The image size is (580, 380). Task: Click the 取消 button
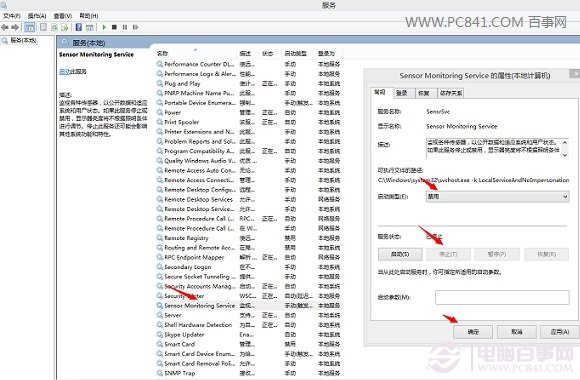point(517,332)
